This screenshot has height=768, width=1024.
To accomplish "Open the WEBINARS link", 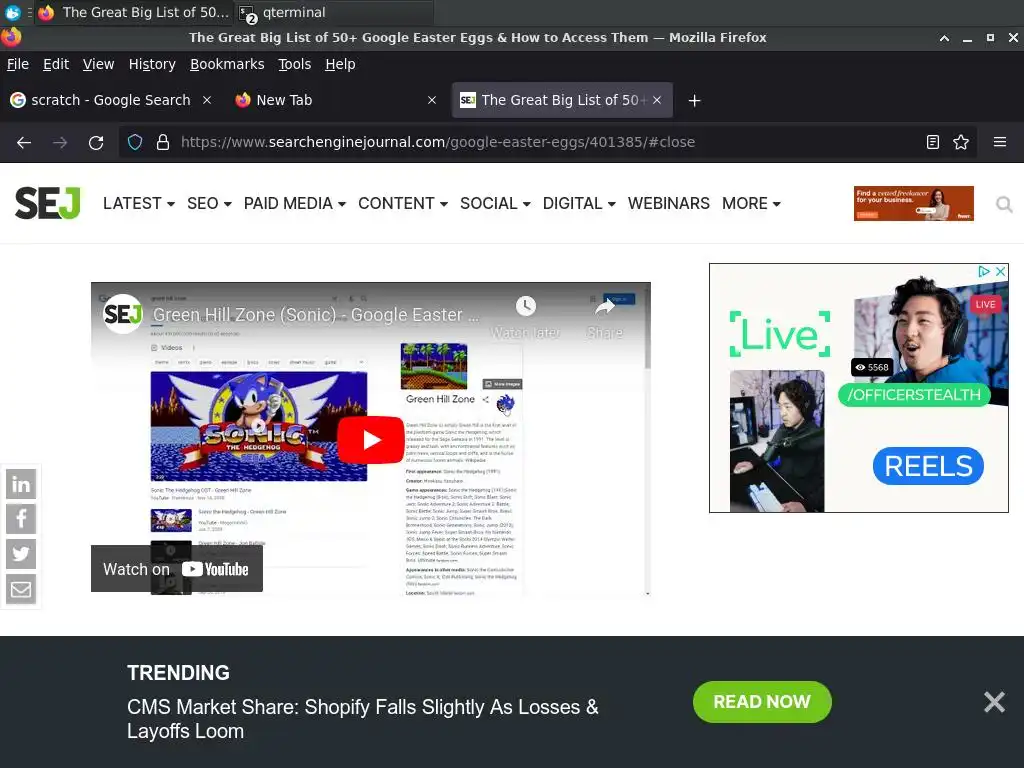I will [x=669, y=204].
